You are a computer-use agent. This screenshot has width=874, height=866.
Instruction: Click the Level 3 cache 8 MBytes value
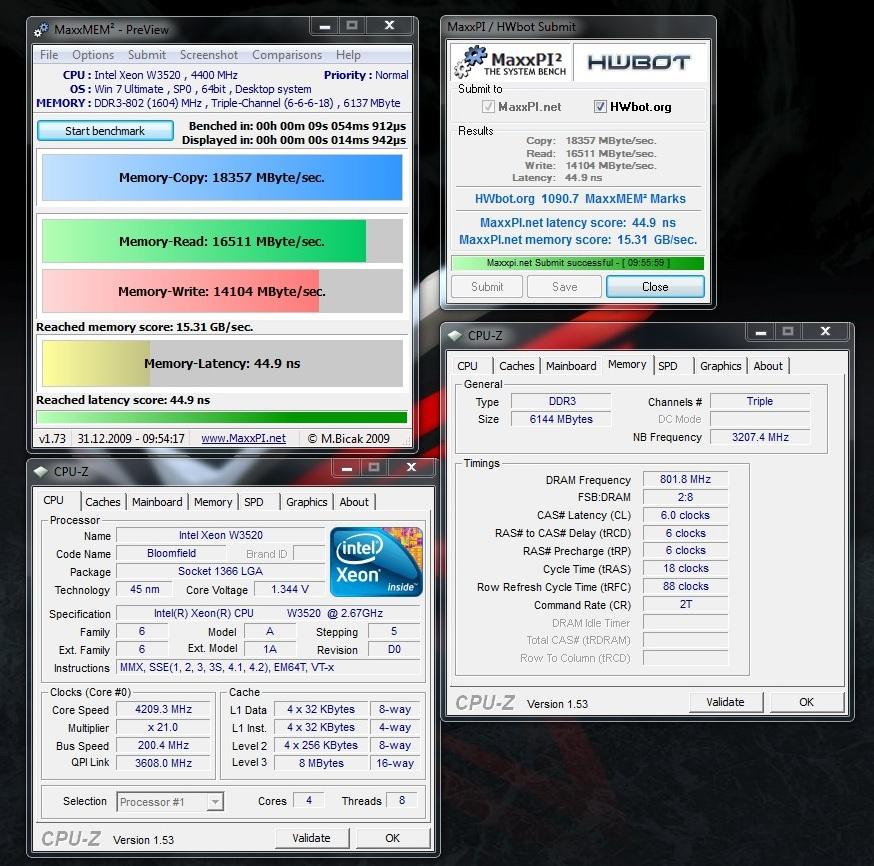321,763
